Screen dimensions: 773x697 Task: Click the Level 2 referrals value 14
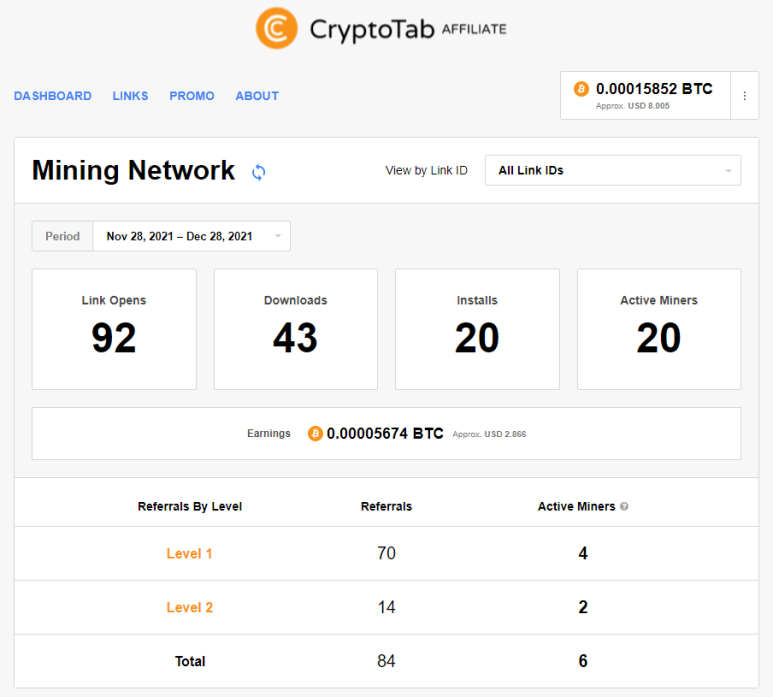coord(386,607)
